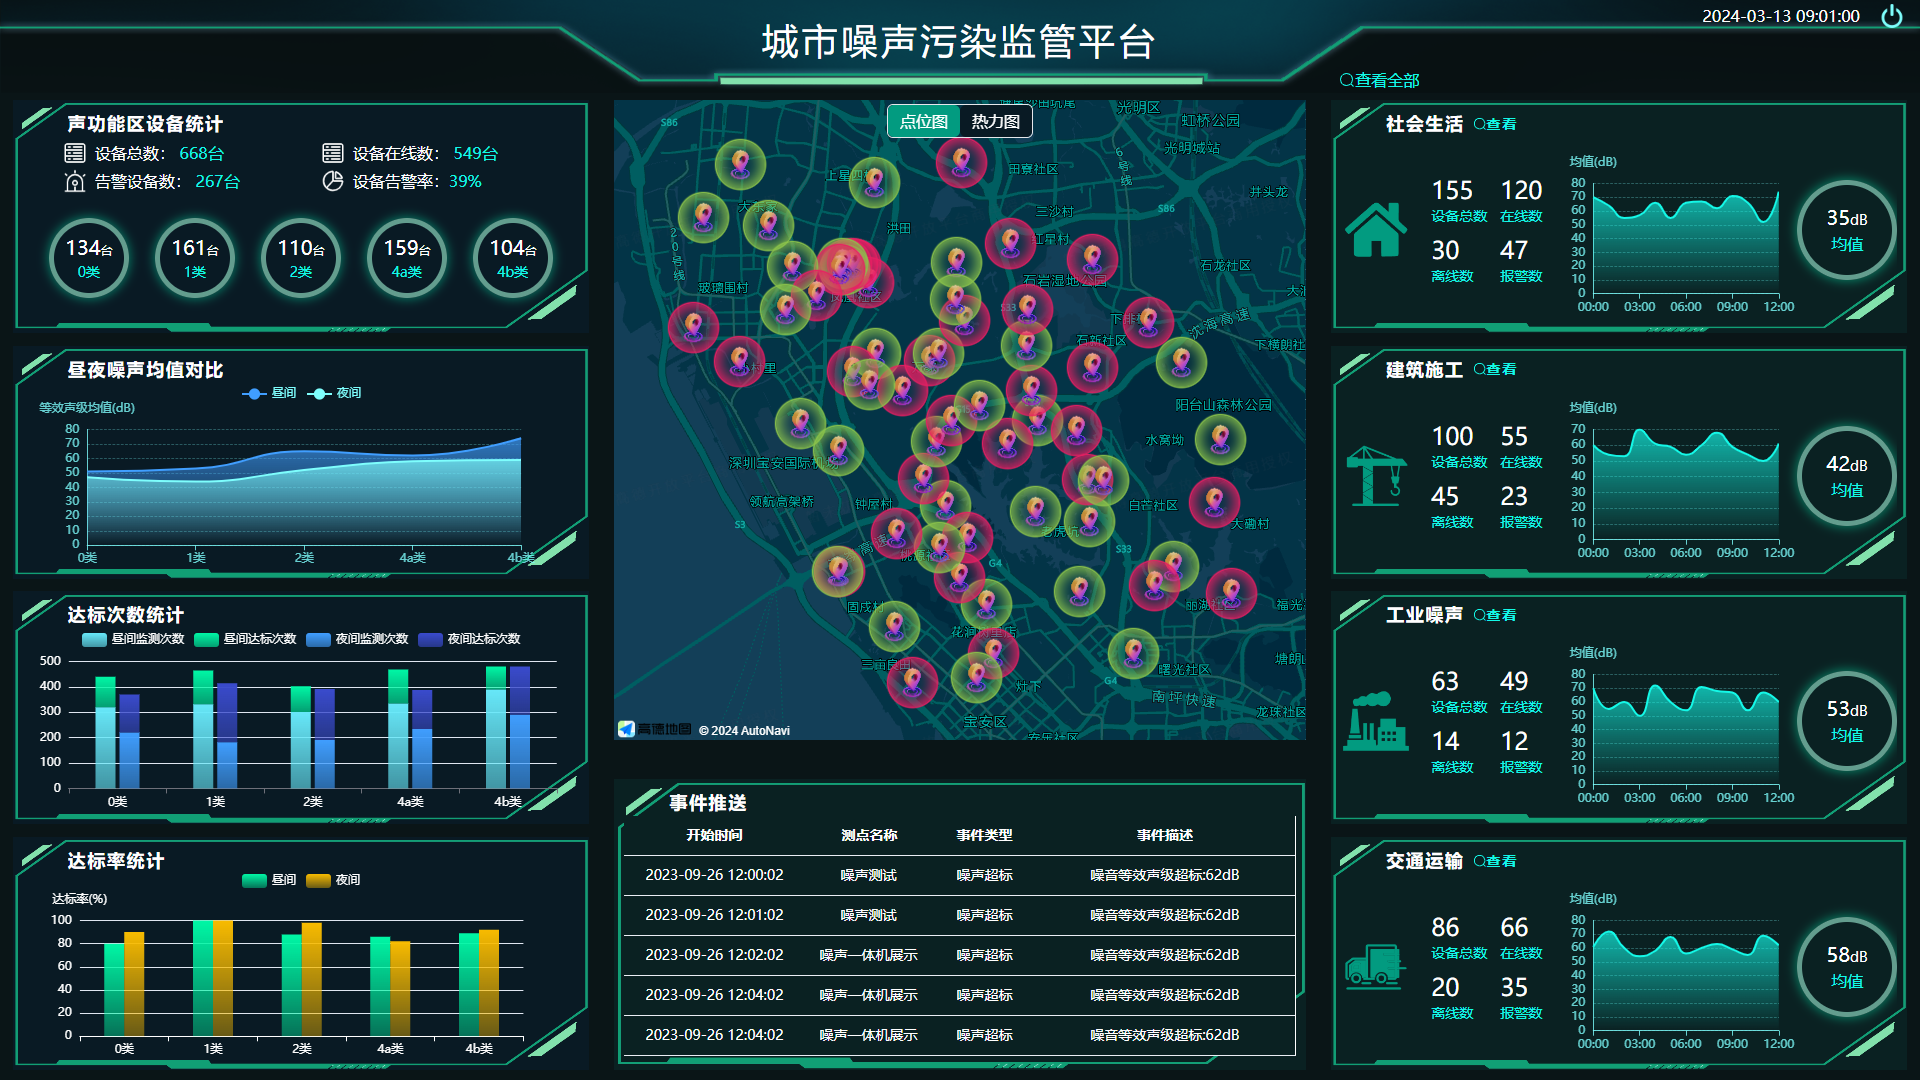Click the icon beside 设备在线数
The image size is (1920, 1080).
click(331, 153)
